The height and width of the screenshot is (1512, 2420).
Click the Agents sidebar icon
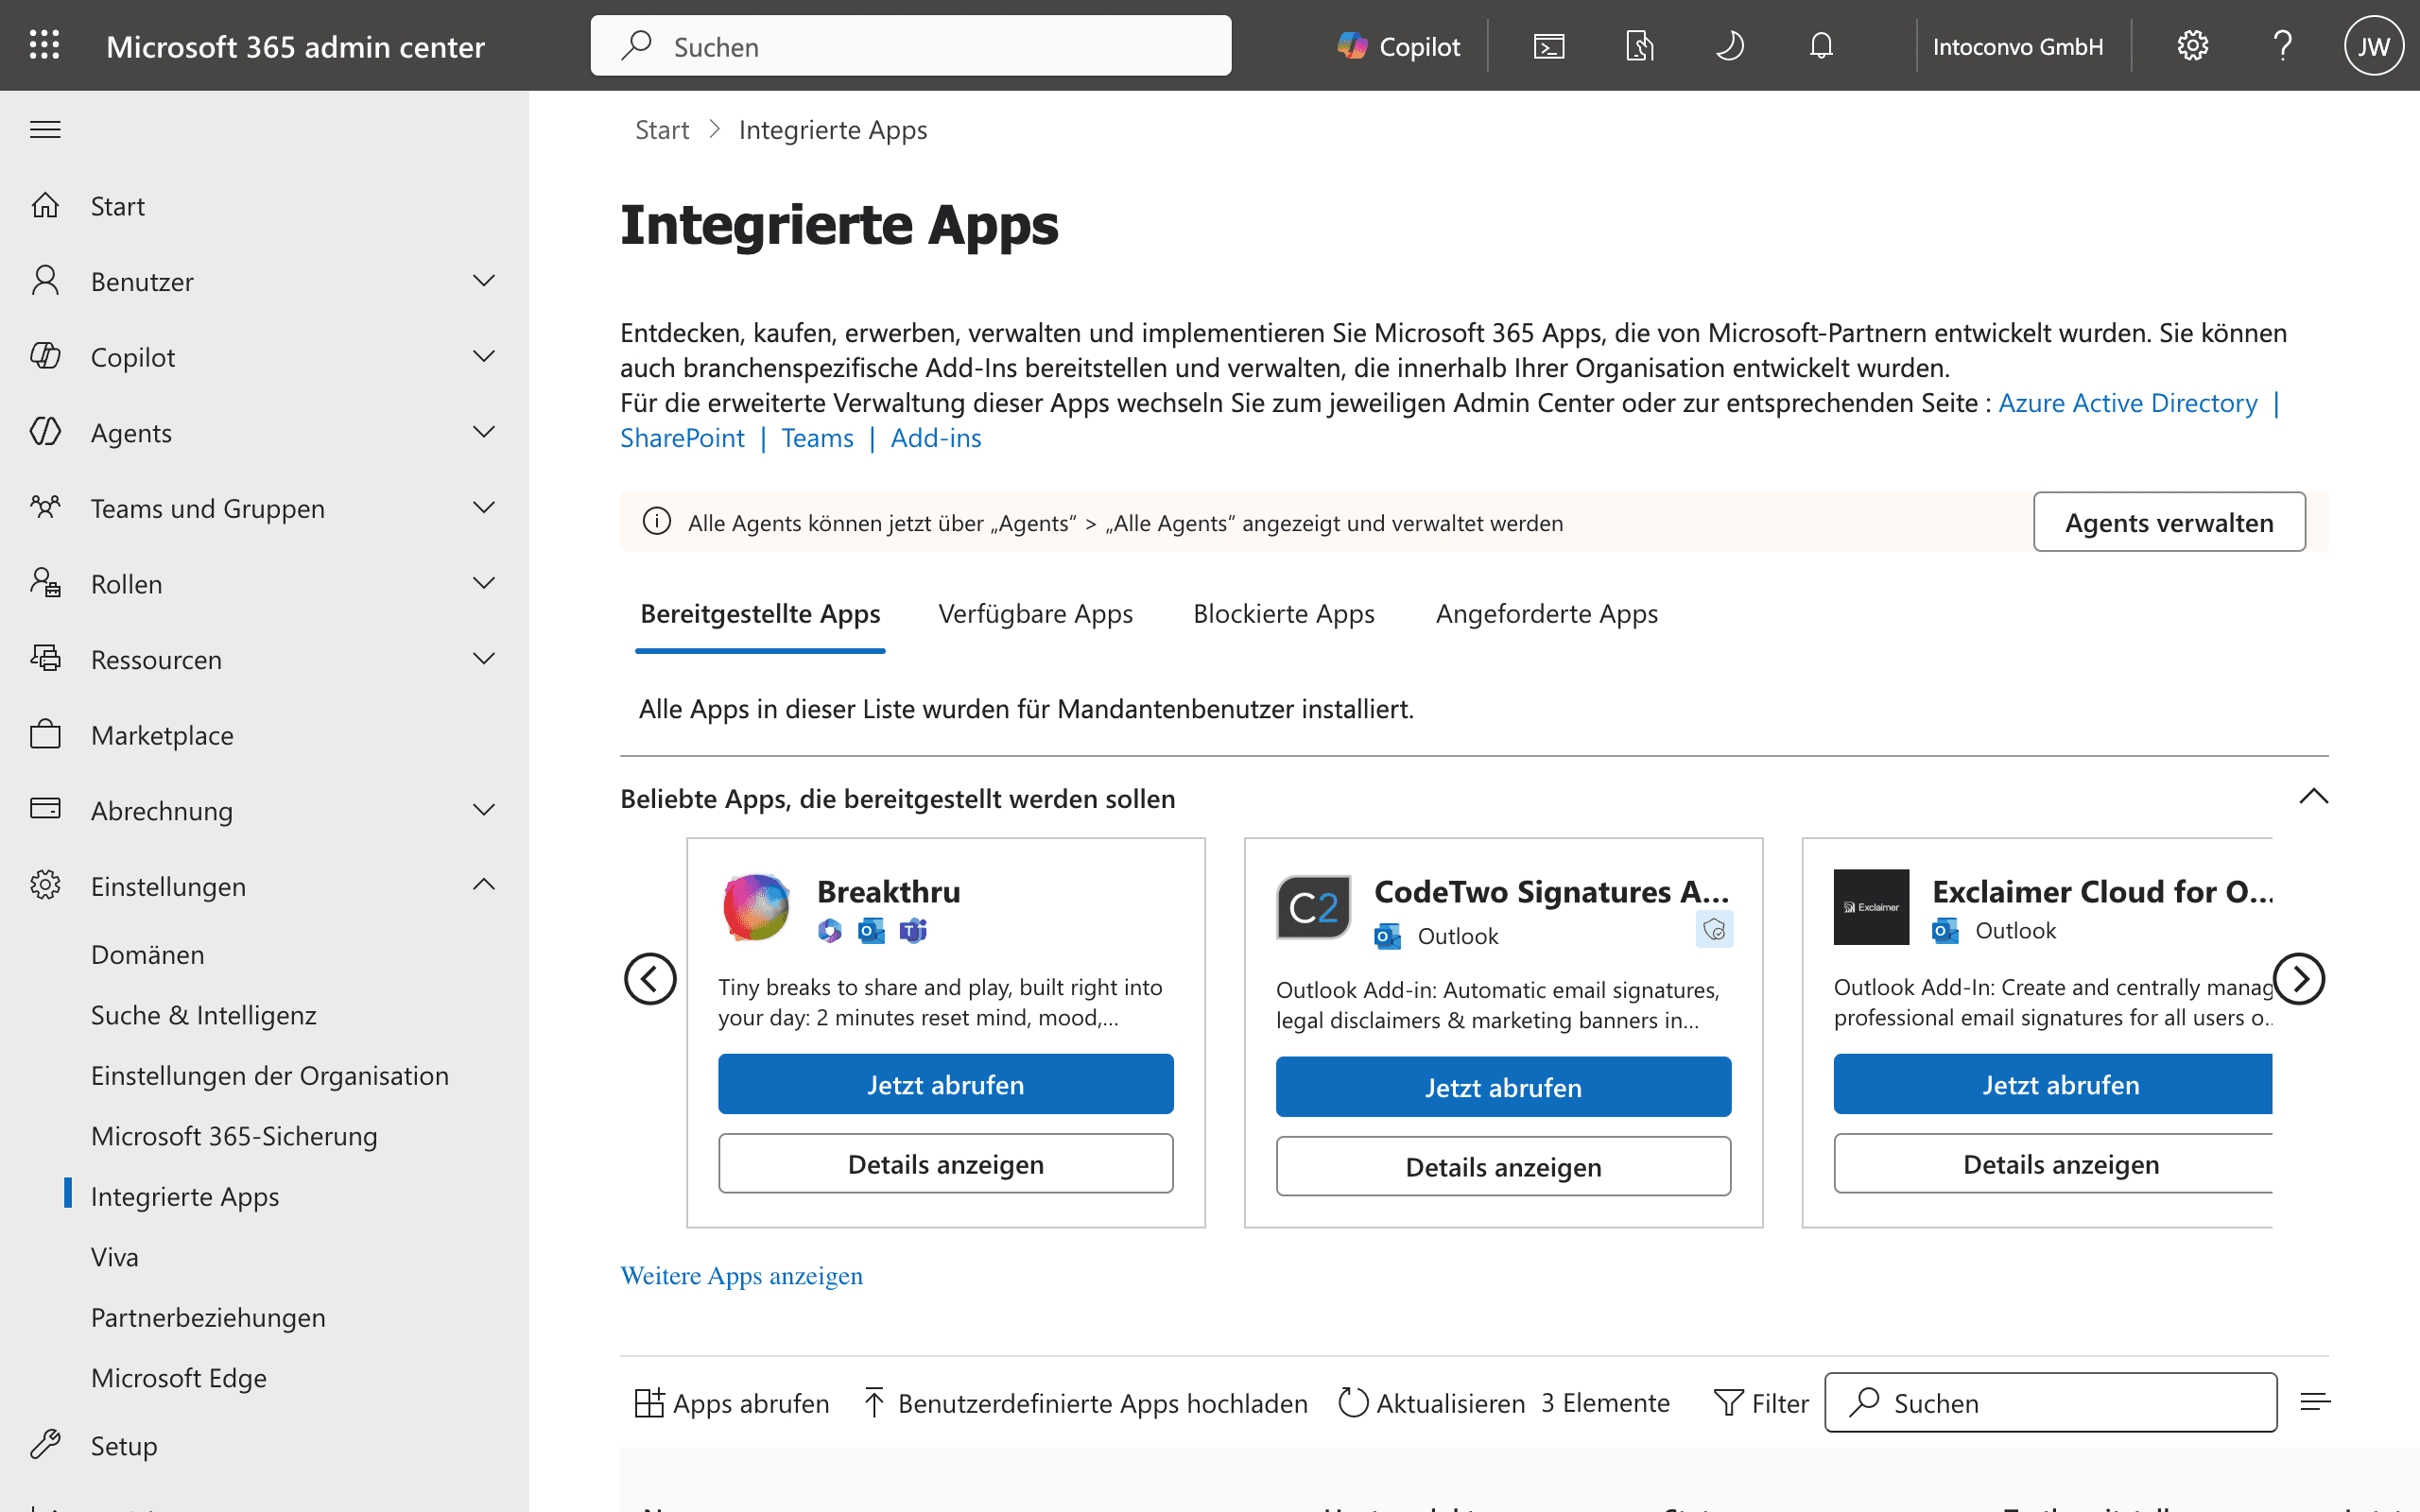pos(45,432)
